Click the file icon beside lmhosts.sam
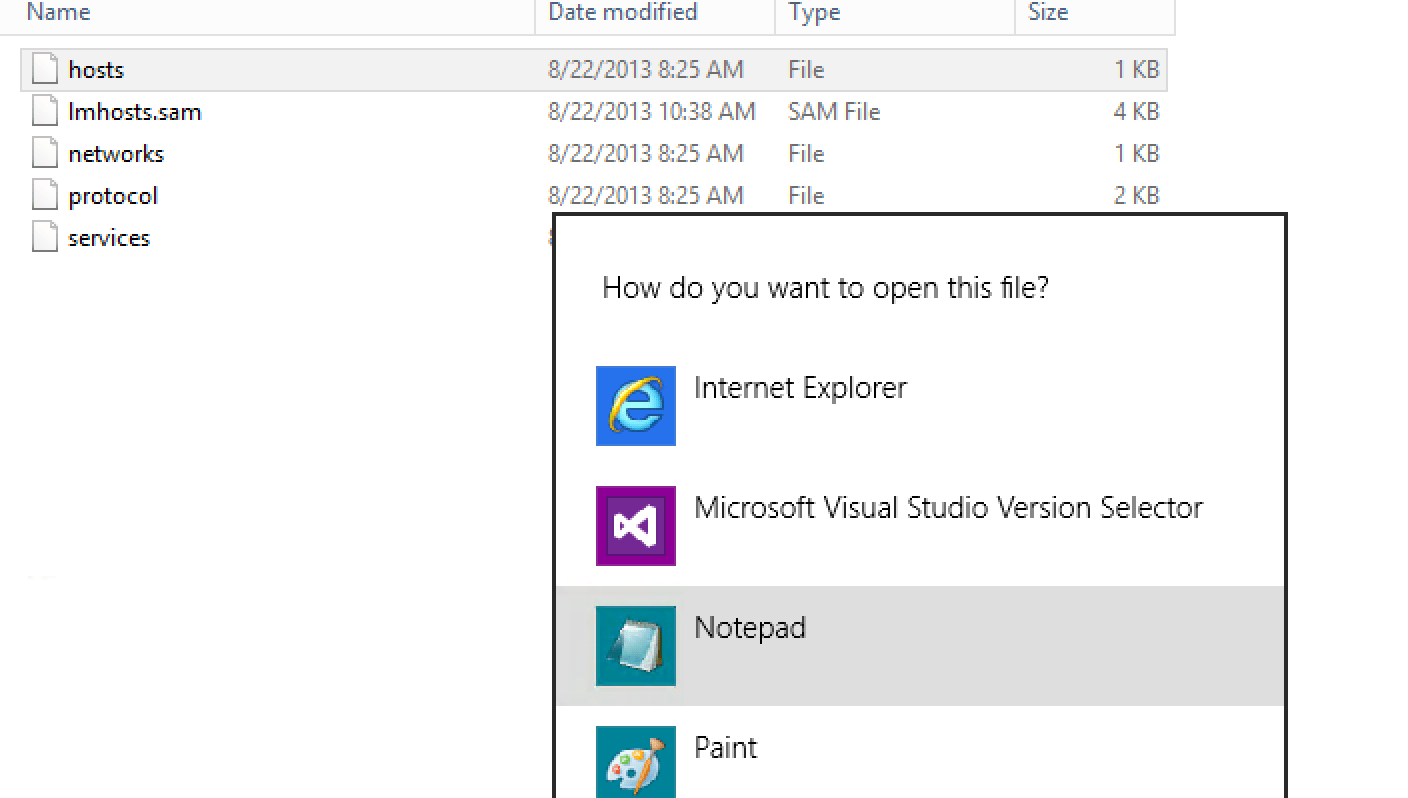 (44, 111)
